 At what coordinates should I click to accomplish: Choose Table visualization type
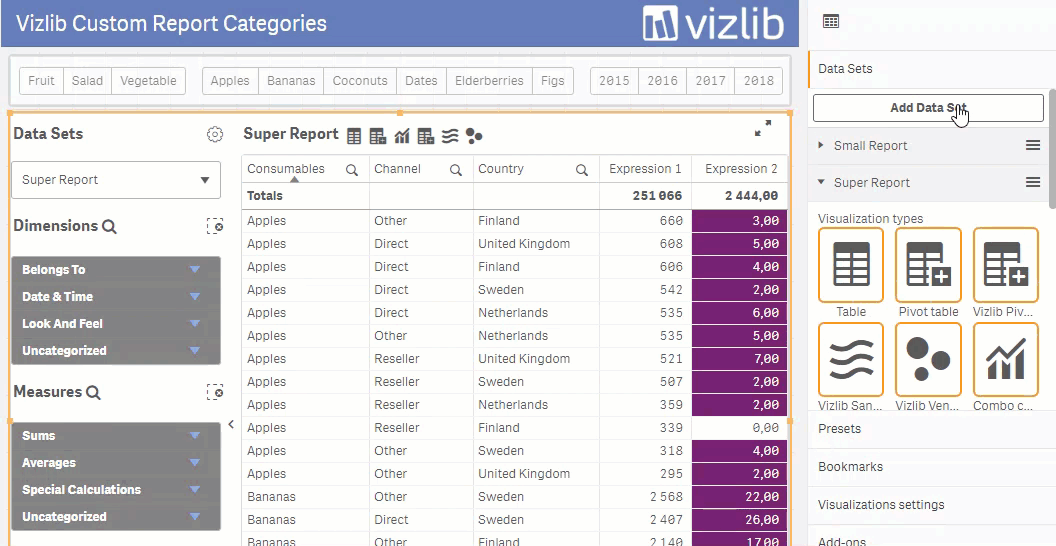(x=851, y=265)
